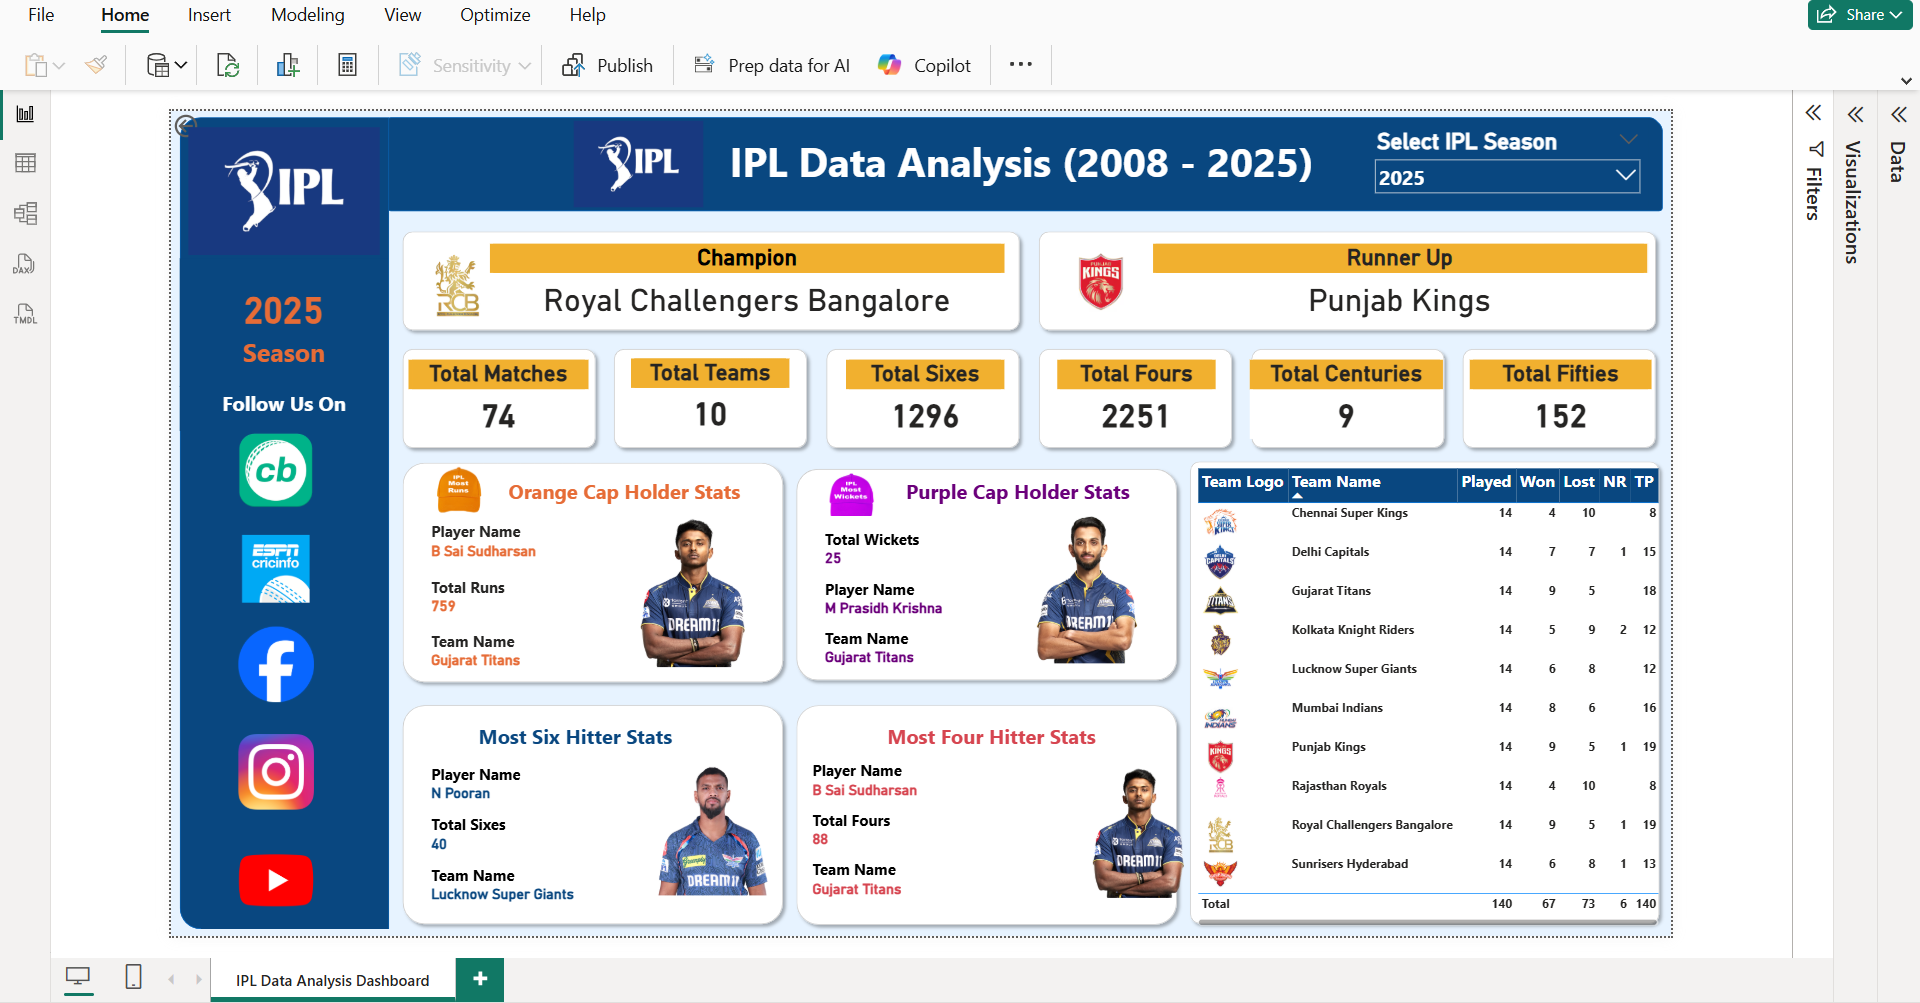
Task: Select IPL Data Analysis Dashboard page tab
Action: click(332, 980)
